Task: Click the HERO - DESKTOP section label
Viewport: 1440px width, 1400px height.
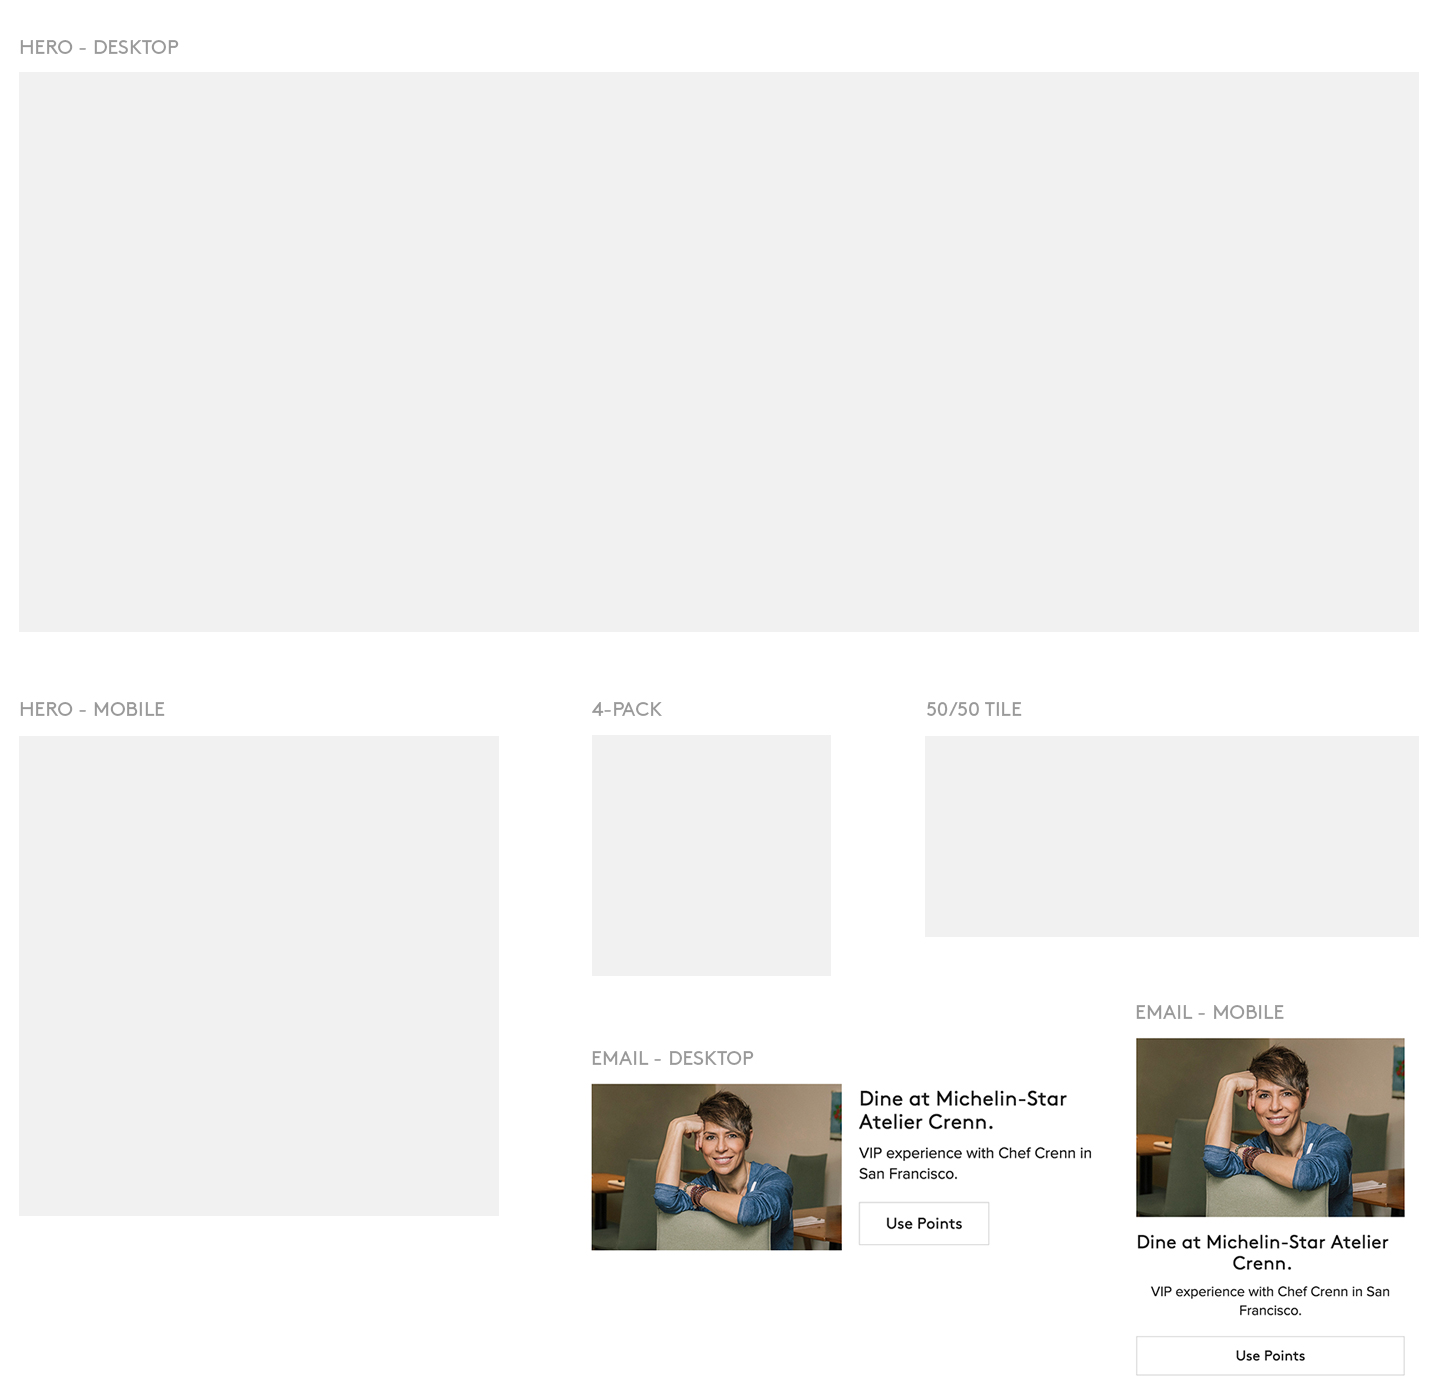Action: (x=99, y=47)
